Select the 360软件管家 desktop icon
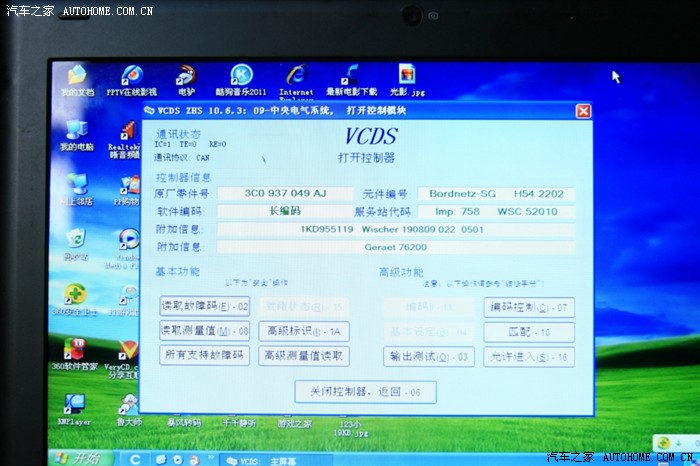 (x=74, y=354)
